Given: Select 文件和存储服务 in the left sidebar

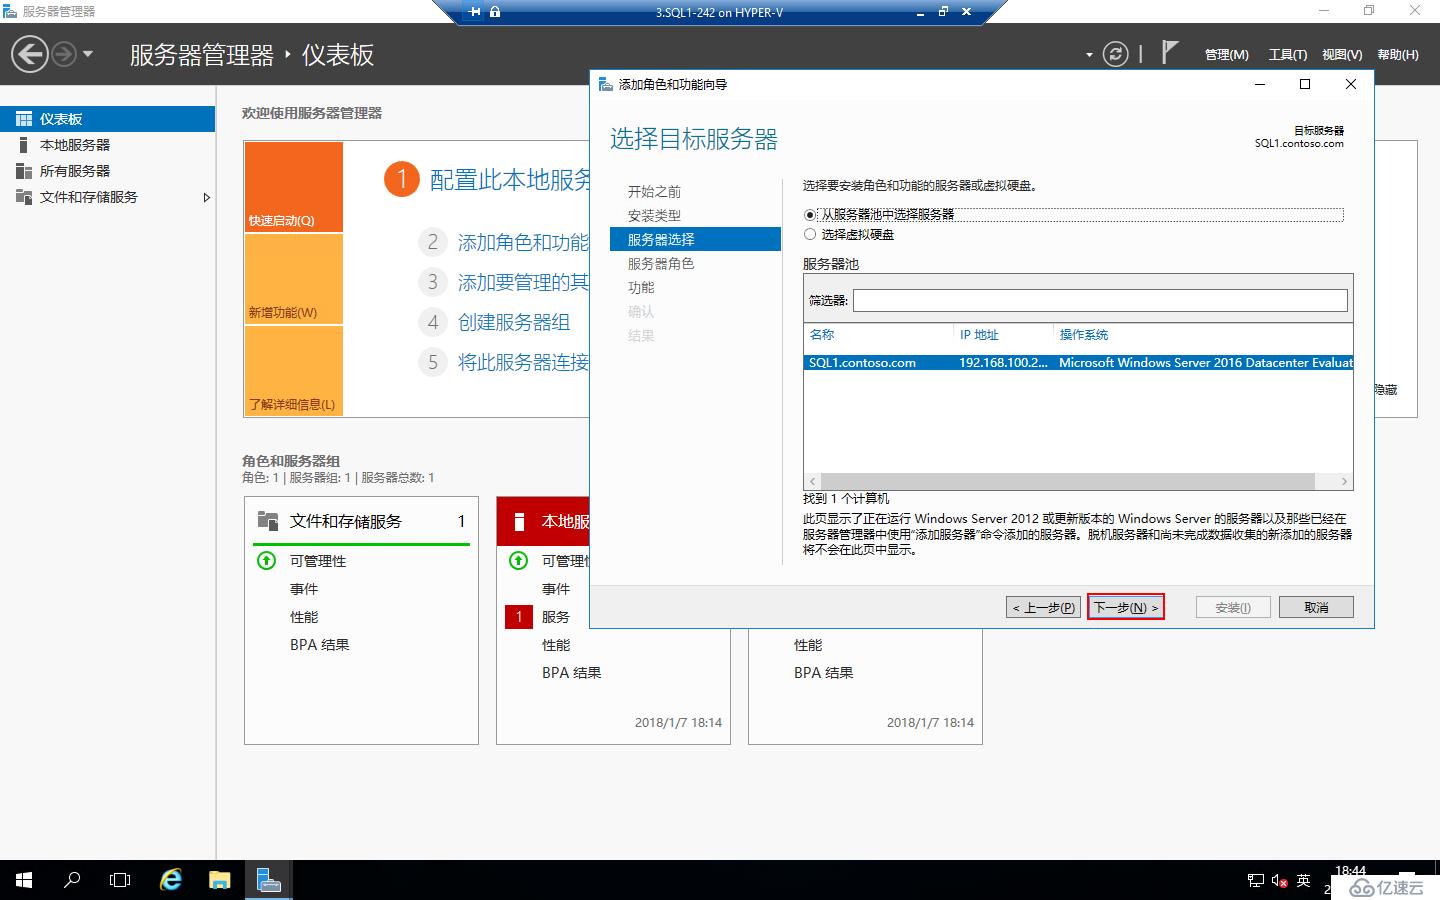Looking at the screenshot, I should point(107,197).
